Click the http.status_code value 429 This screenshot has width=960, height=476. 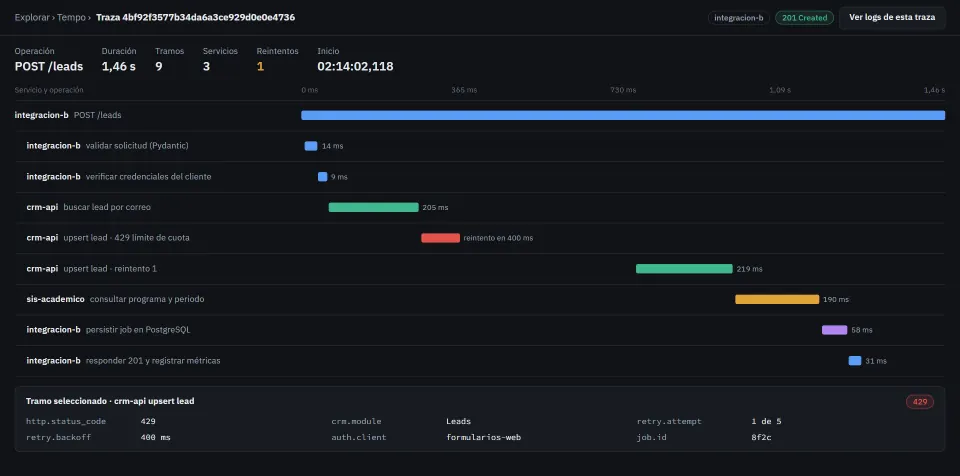pos(148,421)
